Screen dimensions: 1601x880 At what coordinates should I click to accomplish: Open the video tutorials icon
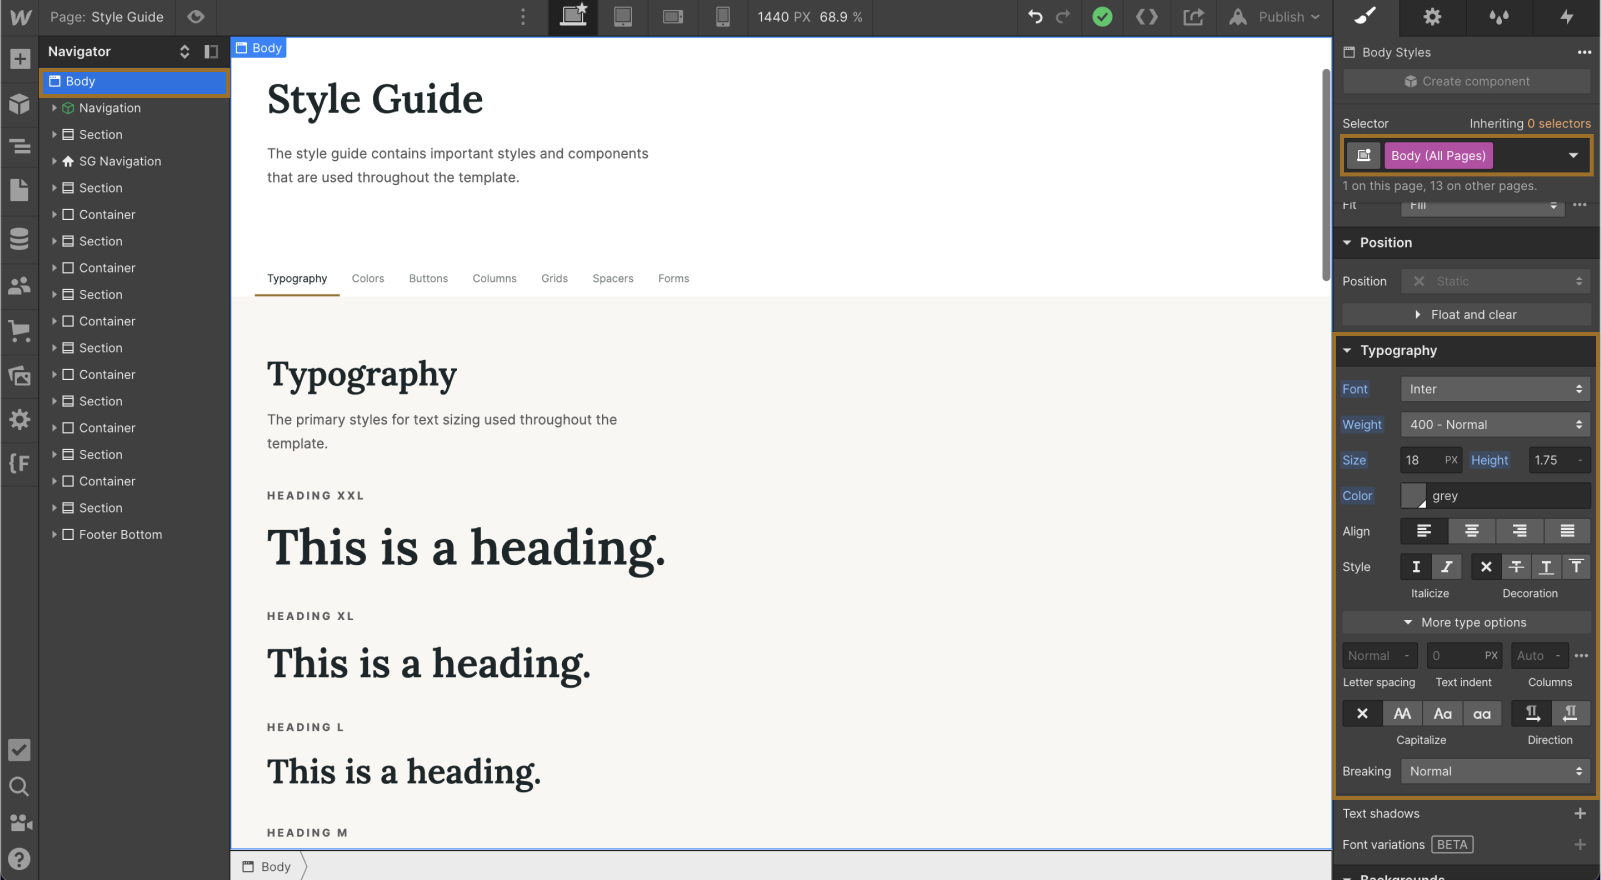[x=19, y=823]
